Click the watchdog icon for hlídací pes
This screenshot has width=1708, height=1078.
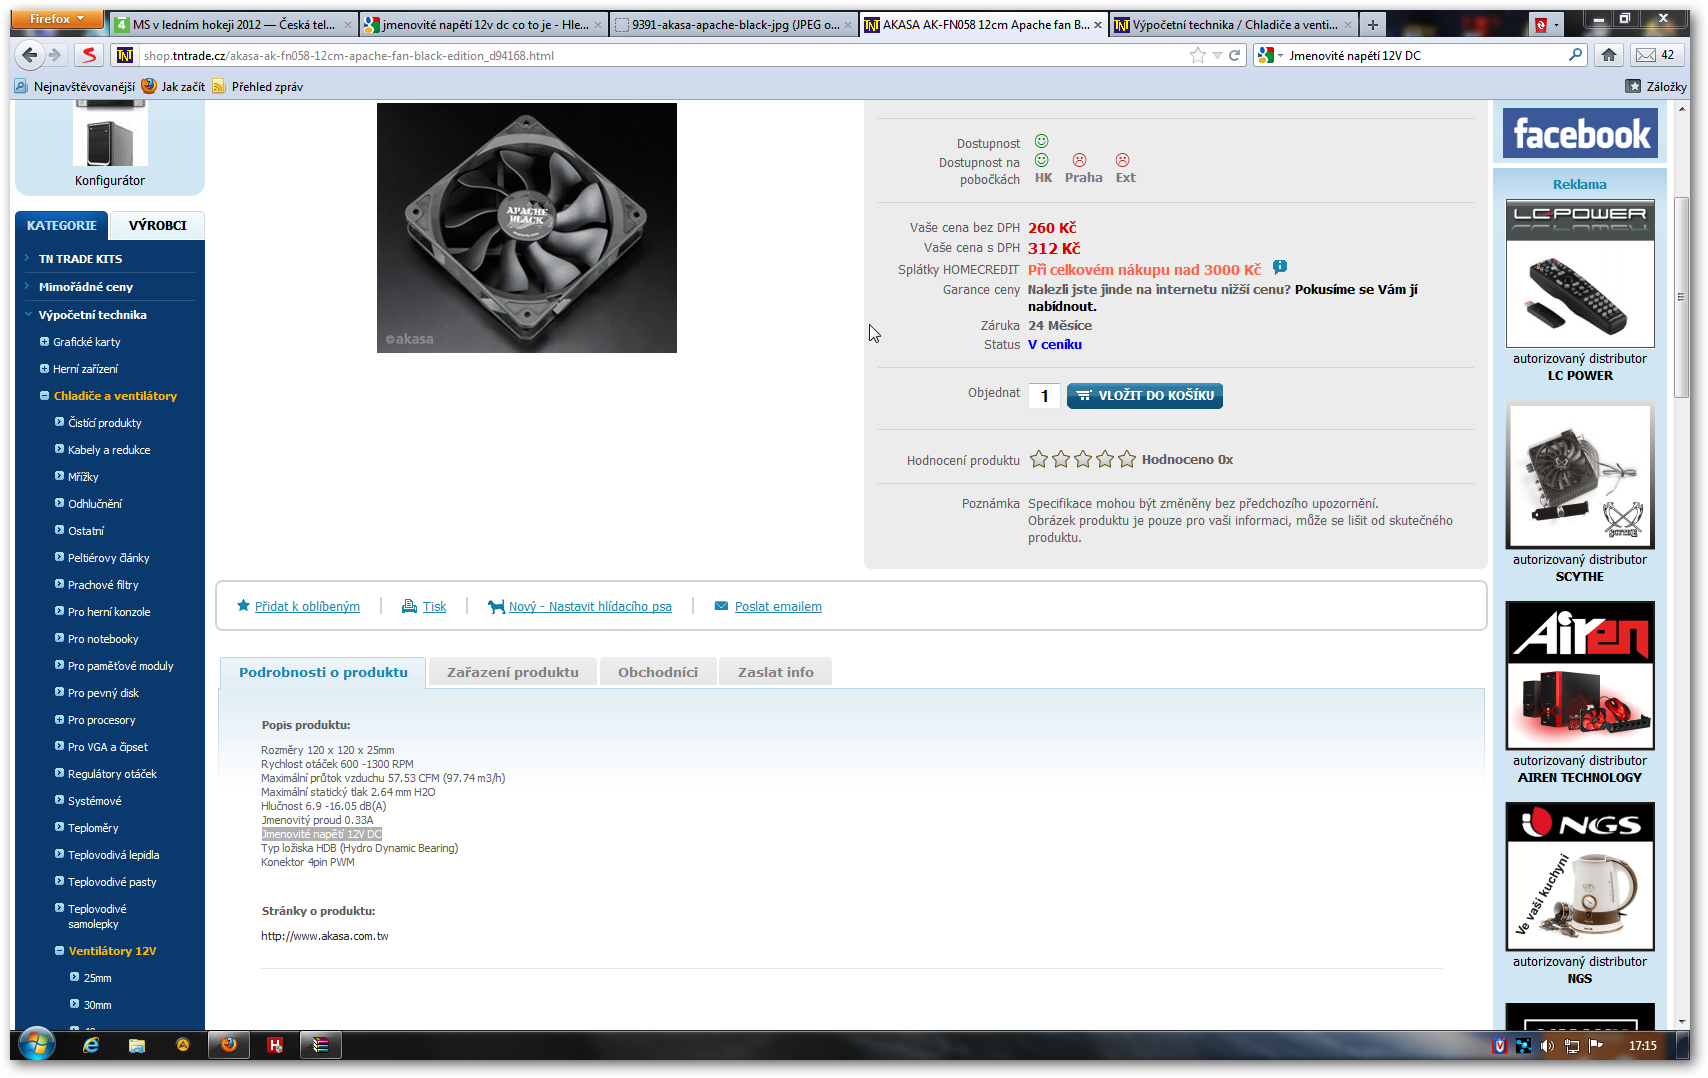click(496, 606)
